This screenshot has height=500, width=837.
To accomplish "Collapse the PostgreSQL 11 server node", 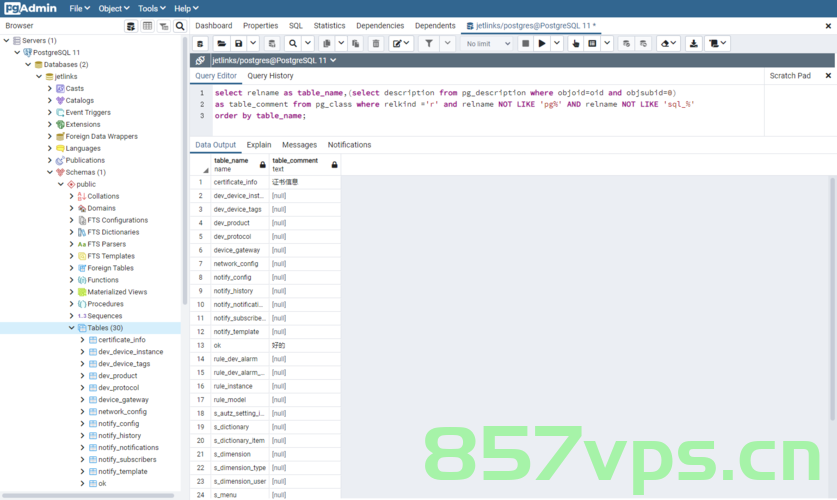I will pos(17,53).
